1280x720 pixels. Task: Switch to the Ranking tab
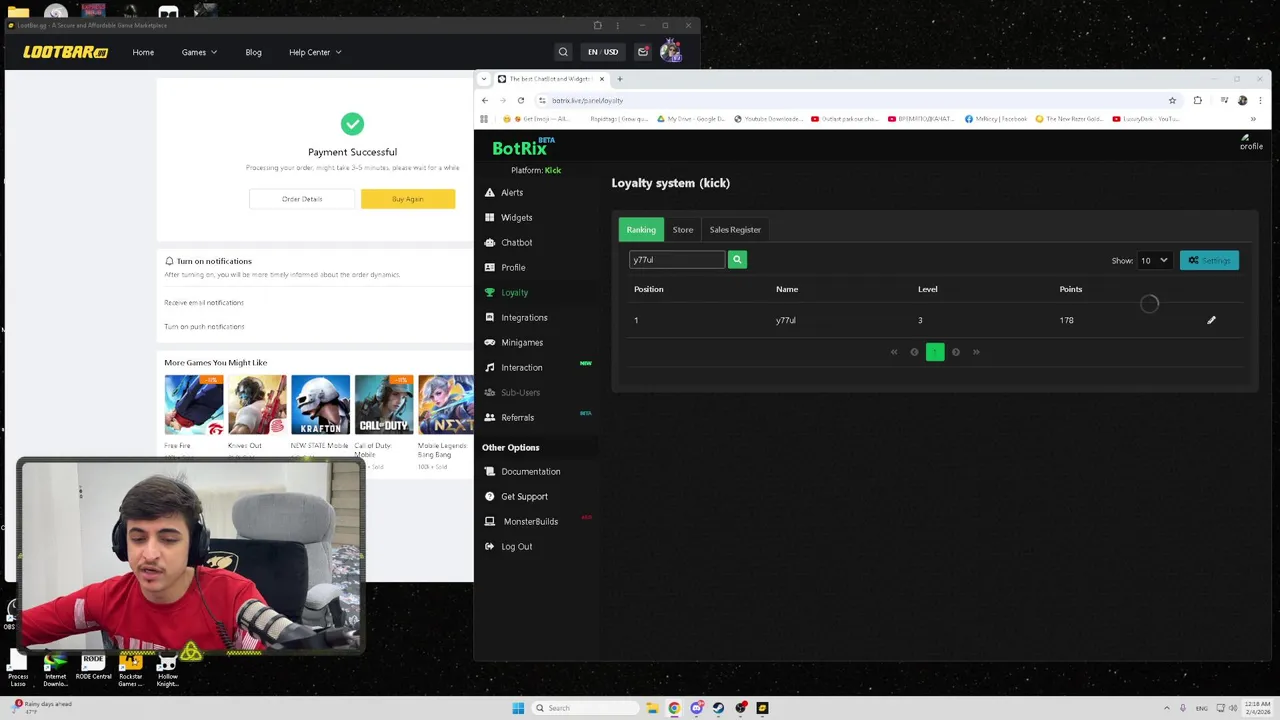click(641, 230)
